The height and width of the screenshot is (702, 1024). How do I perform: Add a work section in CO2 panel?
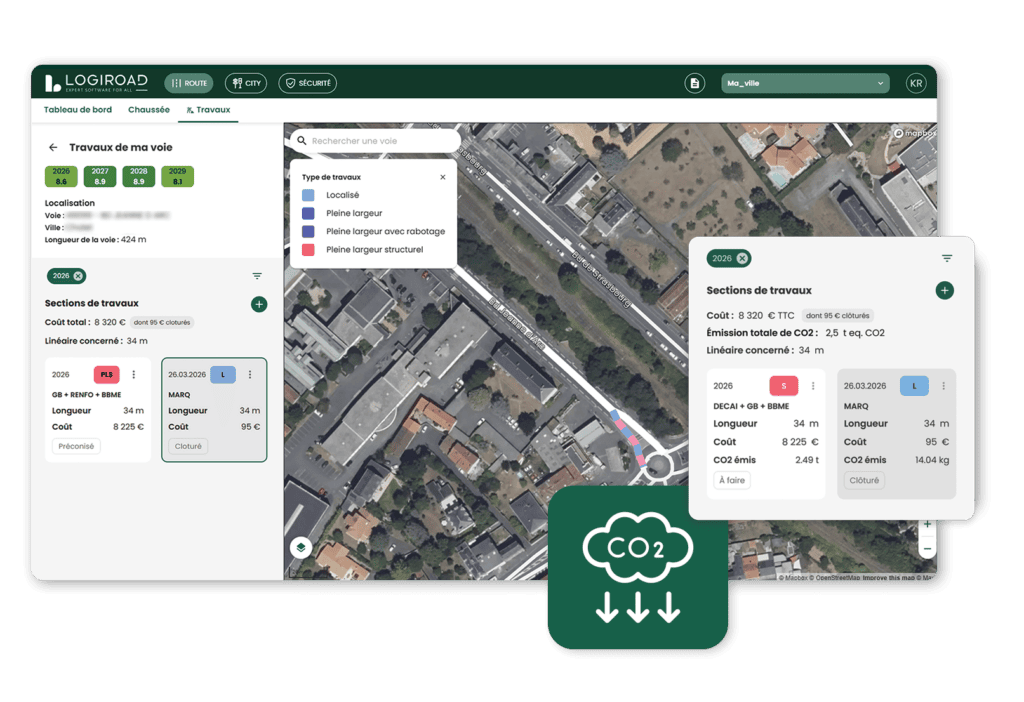coord(945,291)
